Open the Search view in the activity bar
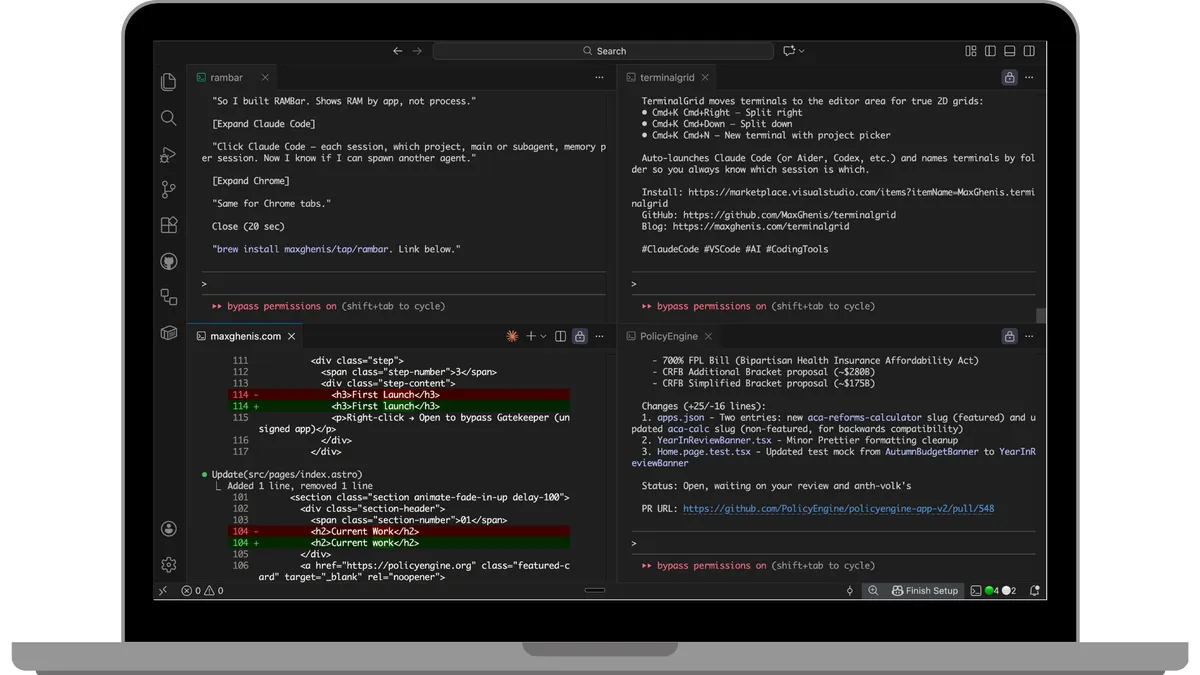The width and height of the screenshot is (1200, 675). coord(168,118)
